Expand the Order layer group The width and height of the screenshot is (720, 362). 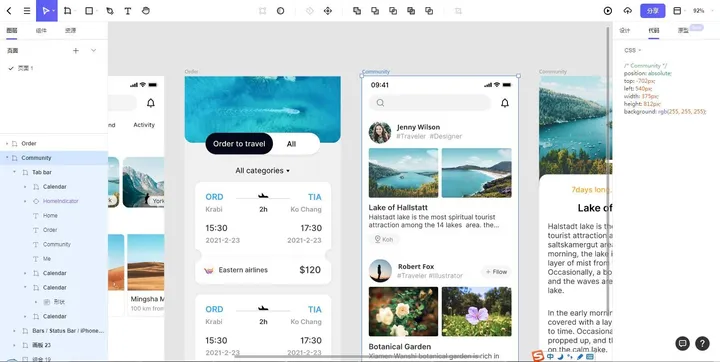click(7, 143)
